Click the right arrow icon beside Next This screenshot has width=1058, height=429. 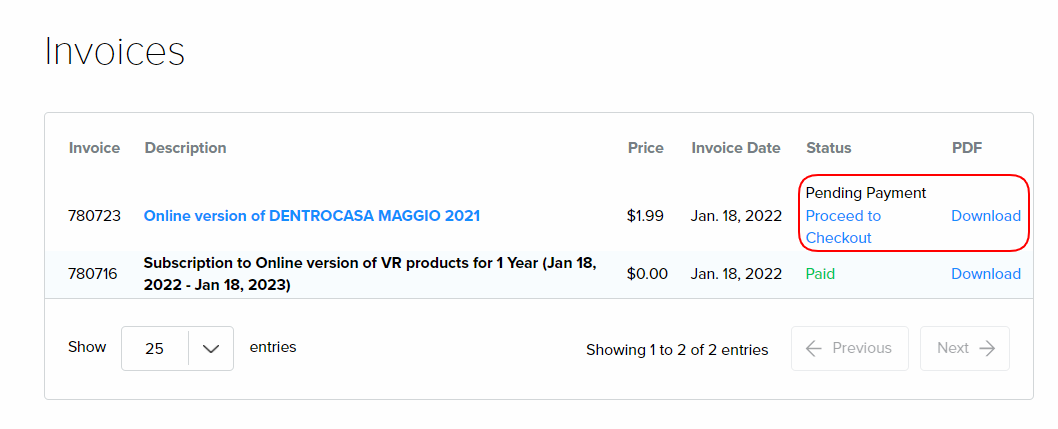[987, 348]
